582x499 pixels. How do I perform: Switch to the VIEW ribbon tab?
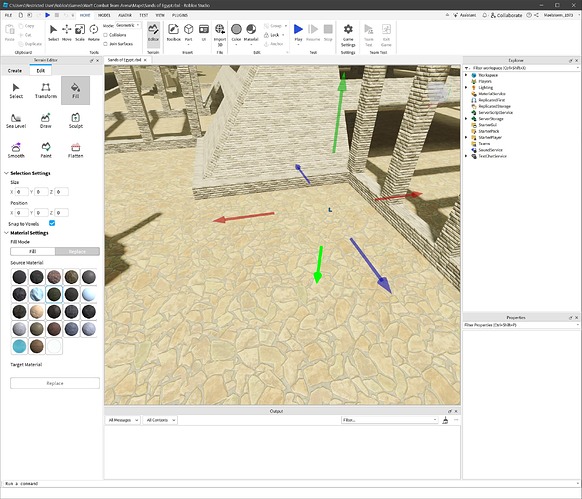(160, 15)
